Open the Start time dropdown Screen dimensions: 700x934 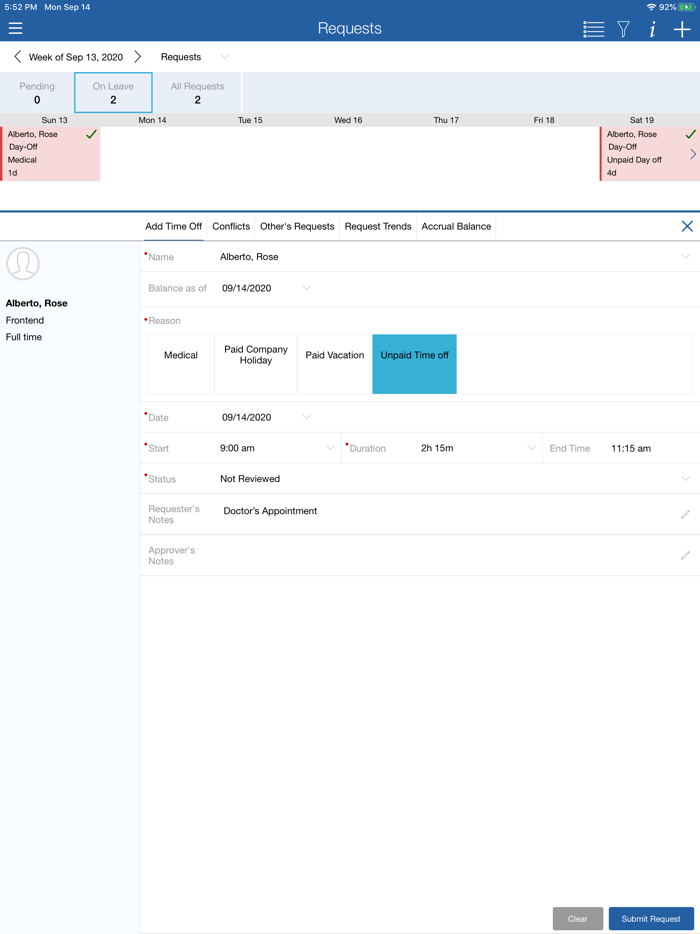coord(330,448)
